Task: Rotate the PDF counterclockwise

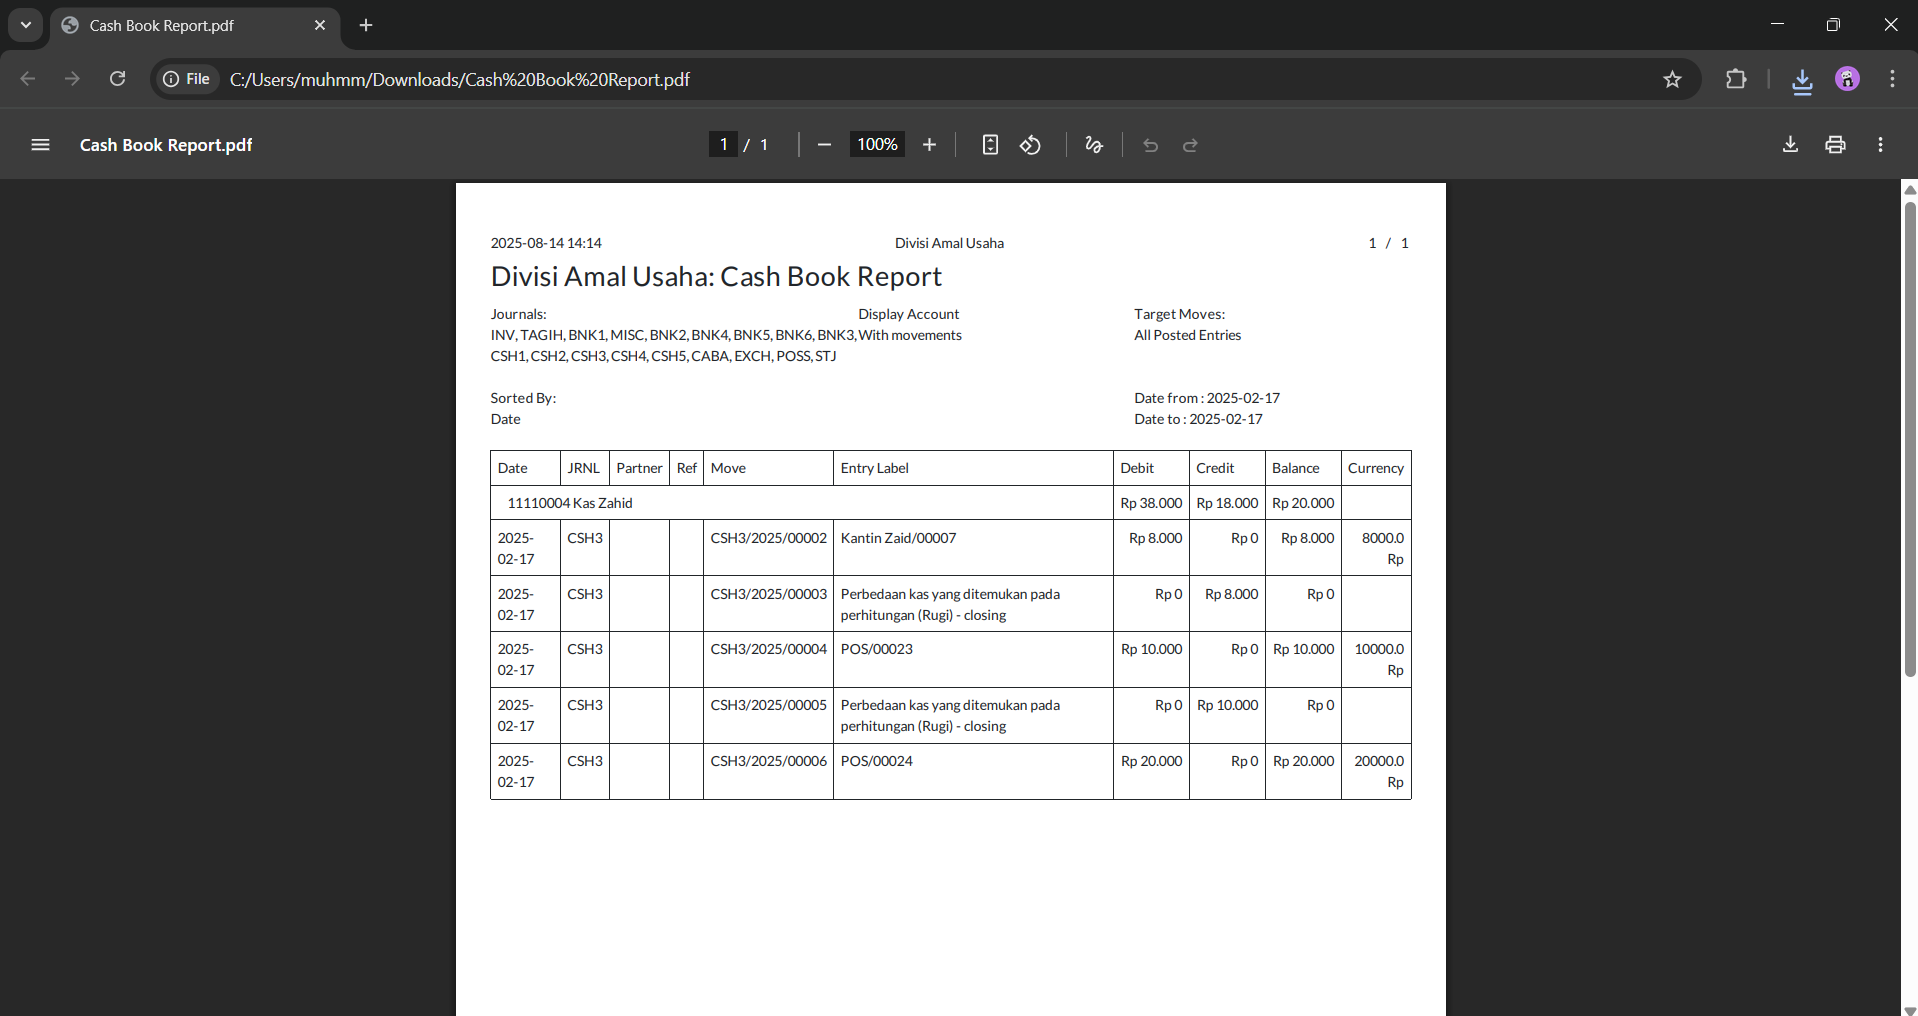Action: [1030, 145]
